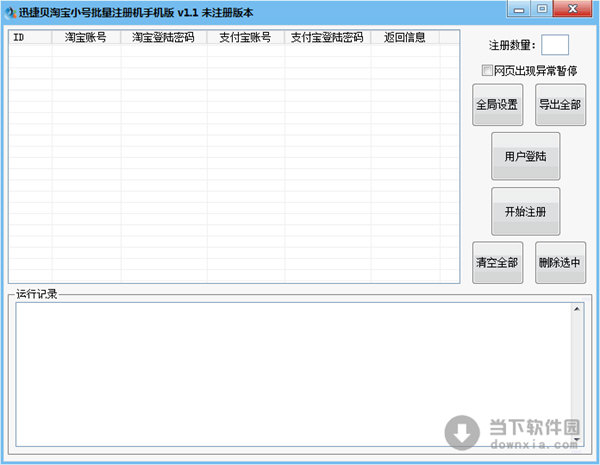Viewport: 600px width, 465px height.
Task: Minimize the window
Action: pos(519,9)
